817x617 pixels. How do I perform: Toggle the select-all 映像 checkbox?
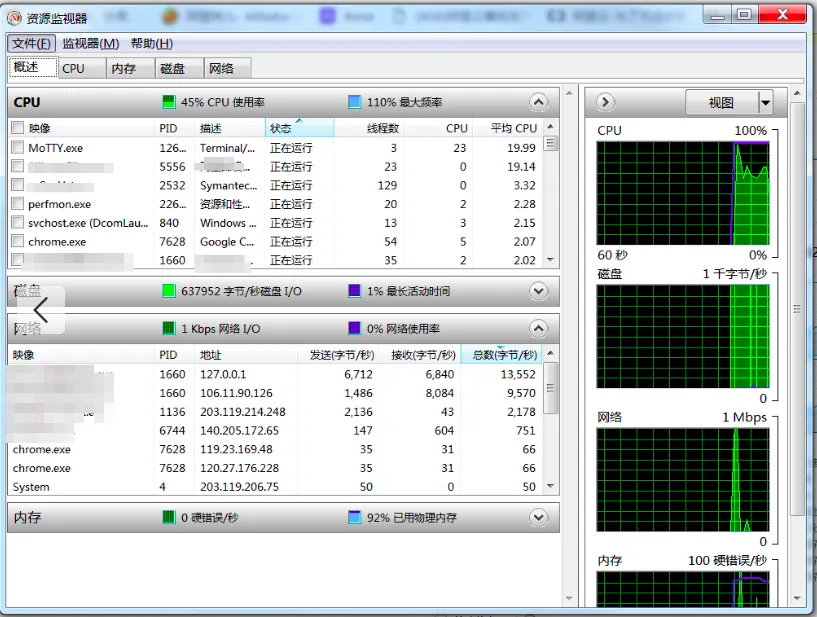coord(17,128)
